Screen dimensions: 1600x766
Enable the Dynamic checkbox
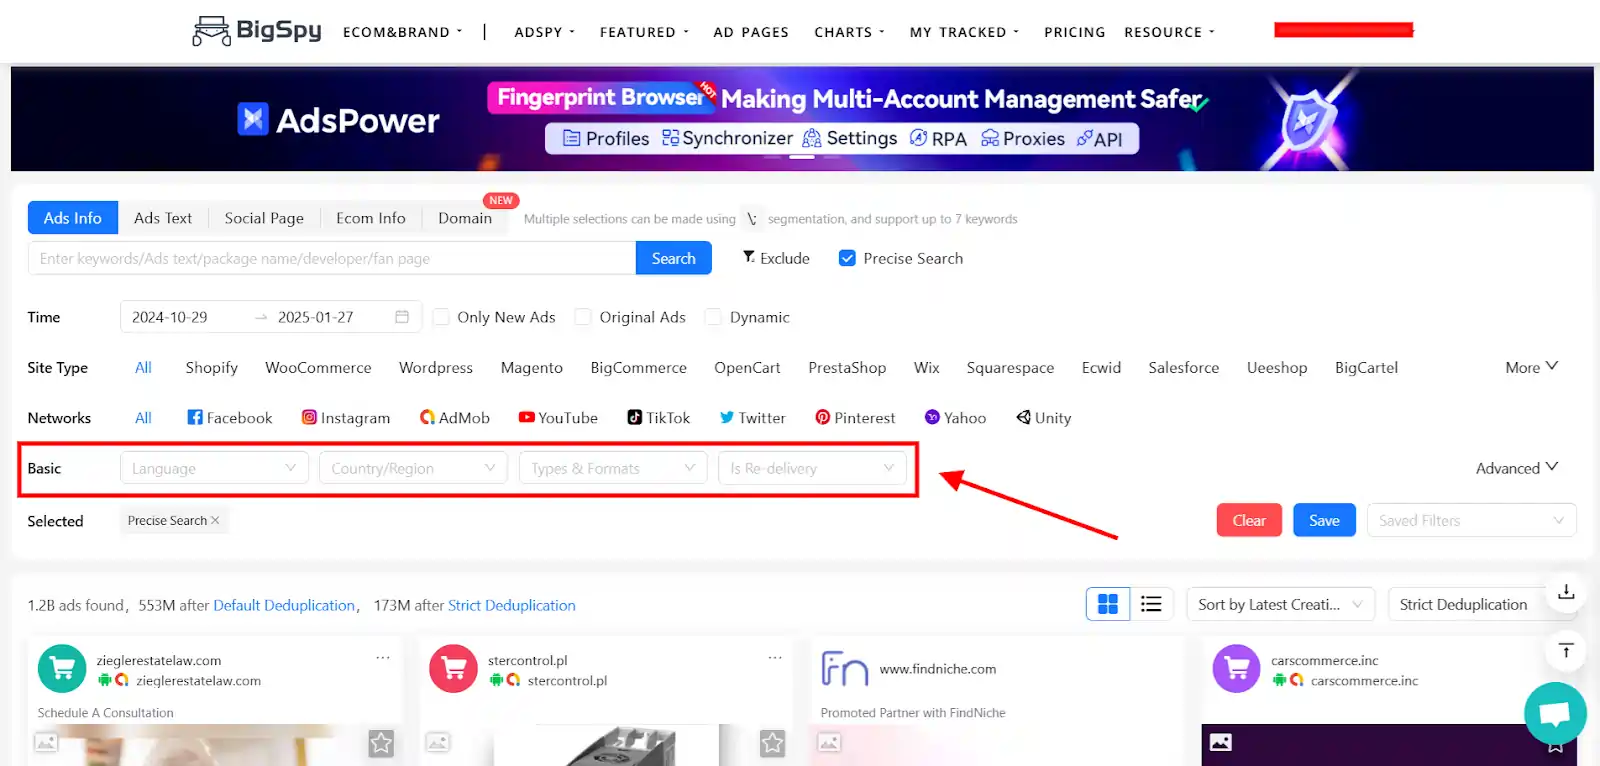coord(713,317)
